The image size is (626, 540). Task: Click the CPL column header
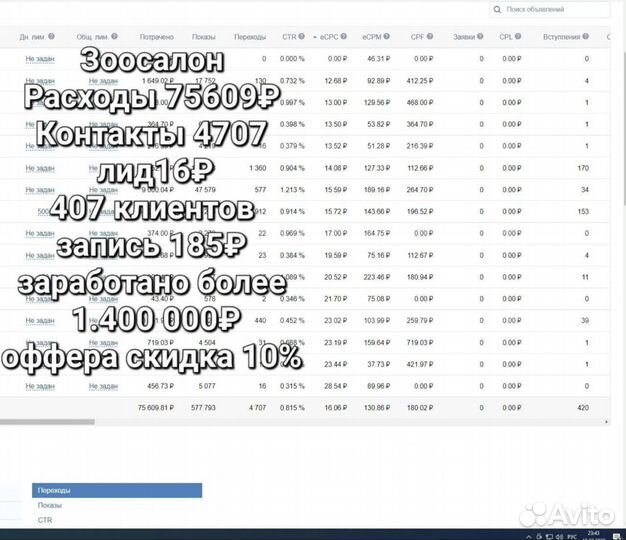point(506,37)
